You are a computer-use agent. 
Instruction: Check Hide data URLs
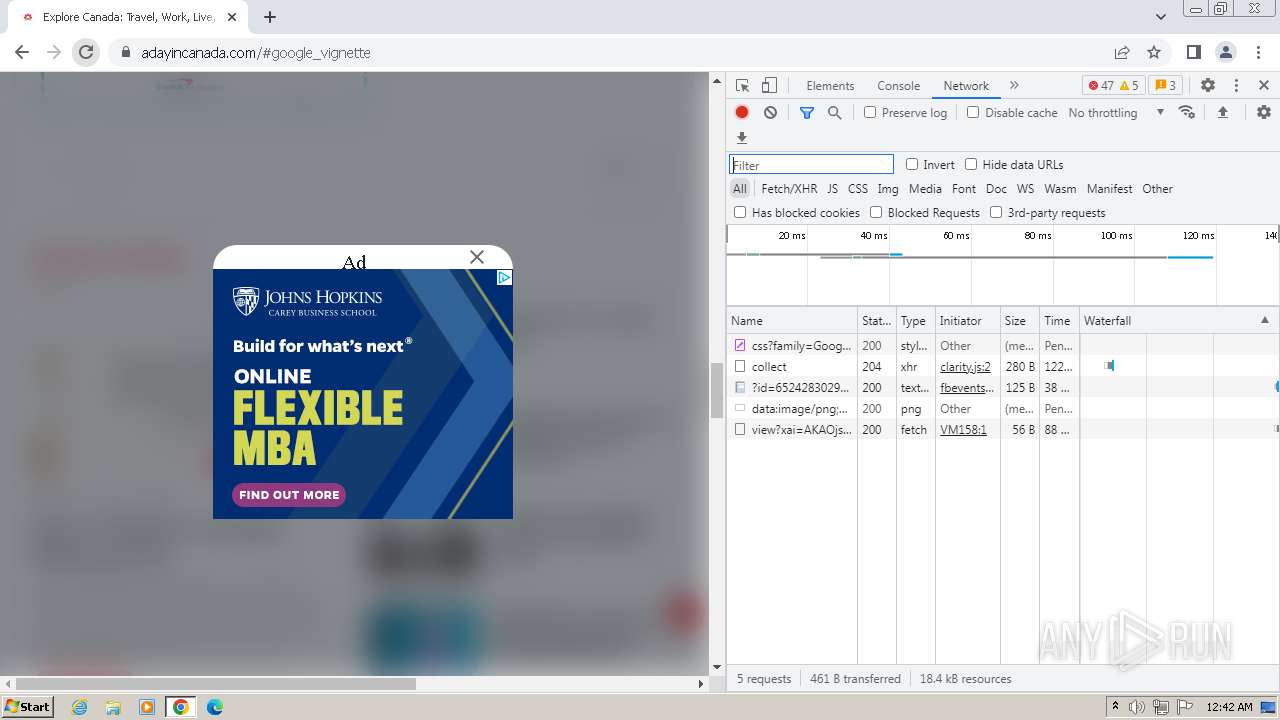click(x=971, y=164)
